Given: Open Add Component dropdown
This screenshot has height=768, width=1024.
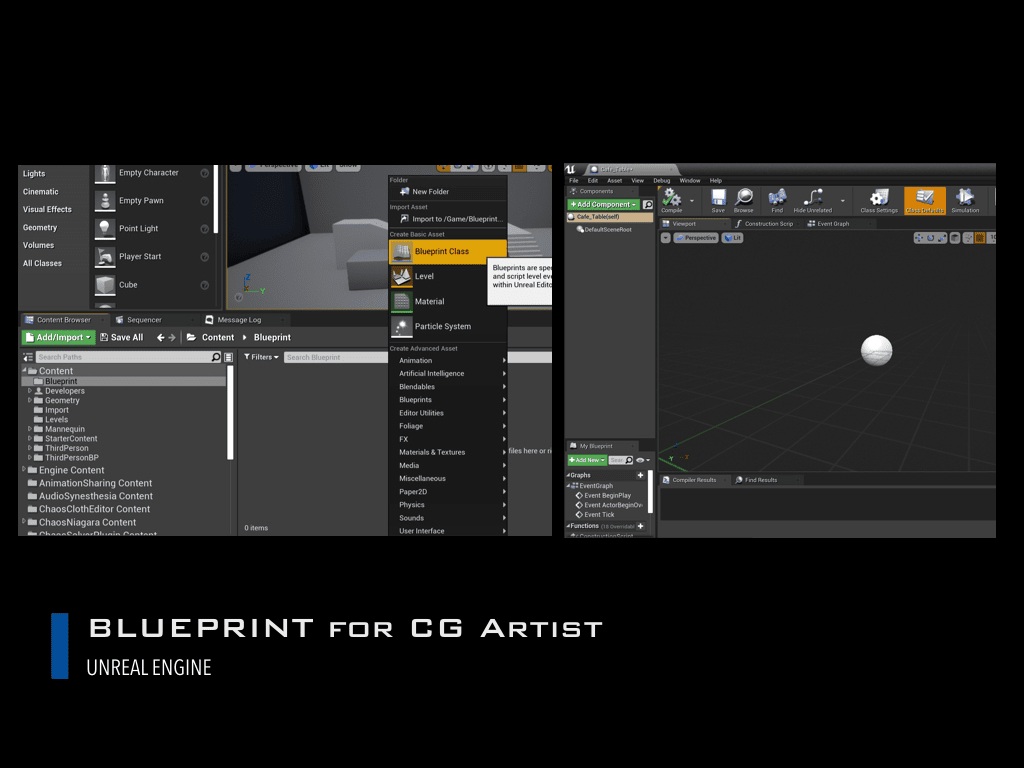Looking at the screenshot, I should pyautogui.click(x=603, y=204).
